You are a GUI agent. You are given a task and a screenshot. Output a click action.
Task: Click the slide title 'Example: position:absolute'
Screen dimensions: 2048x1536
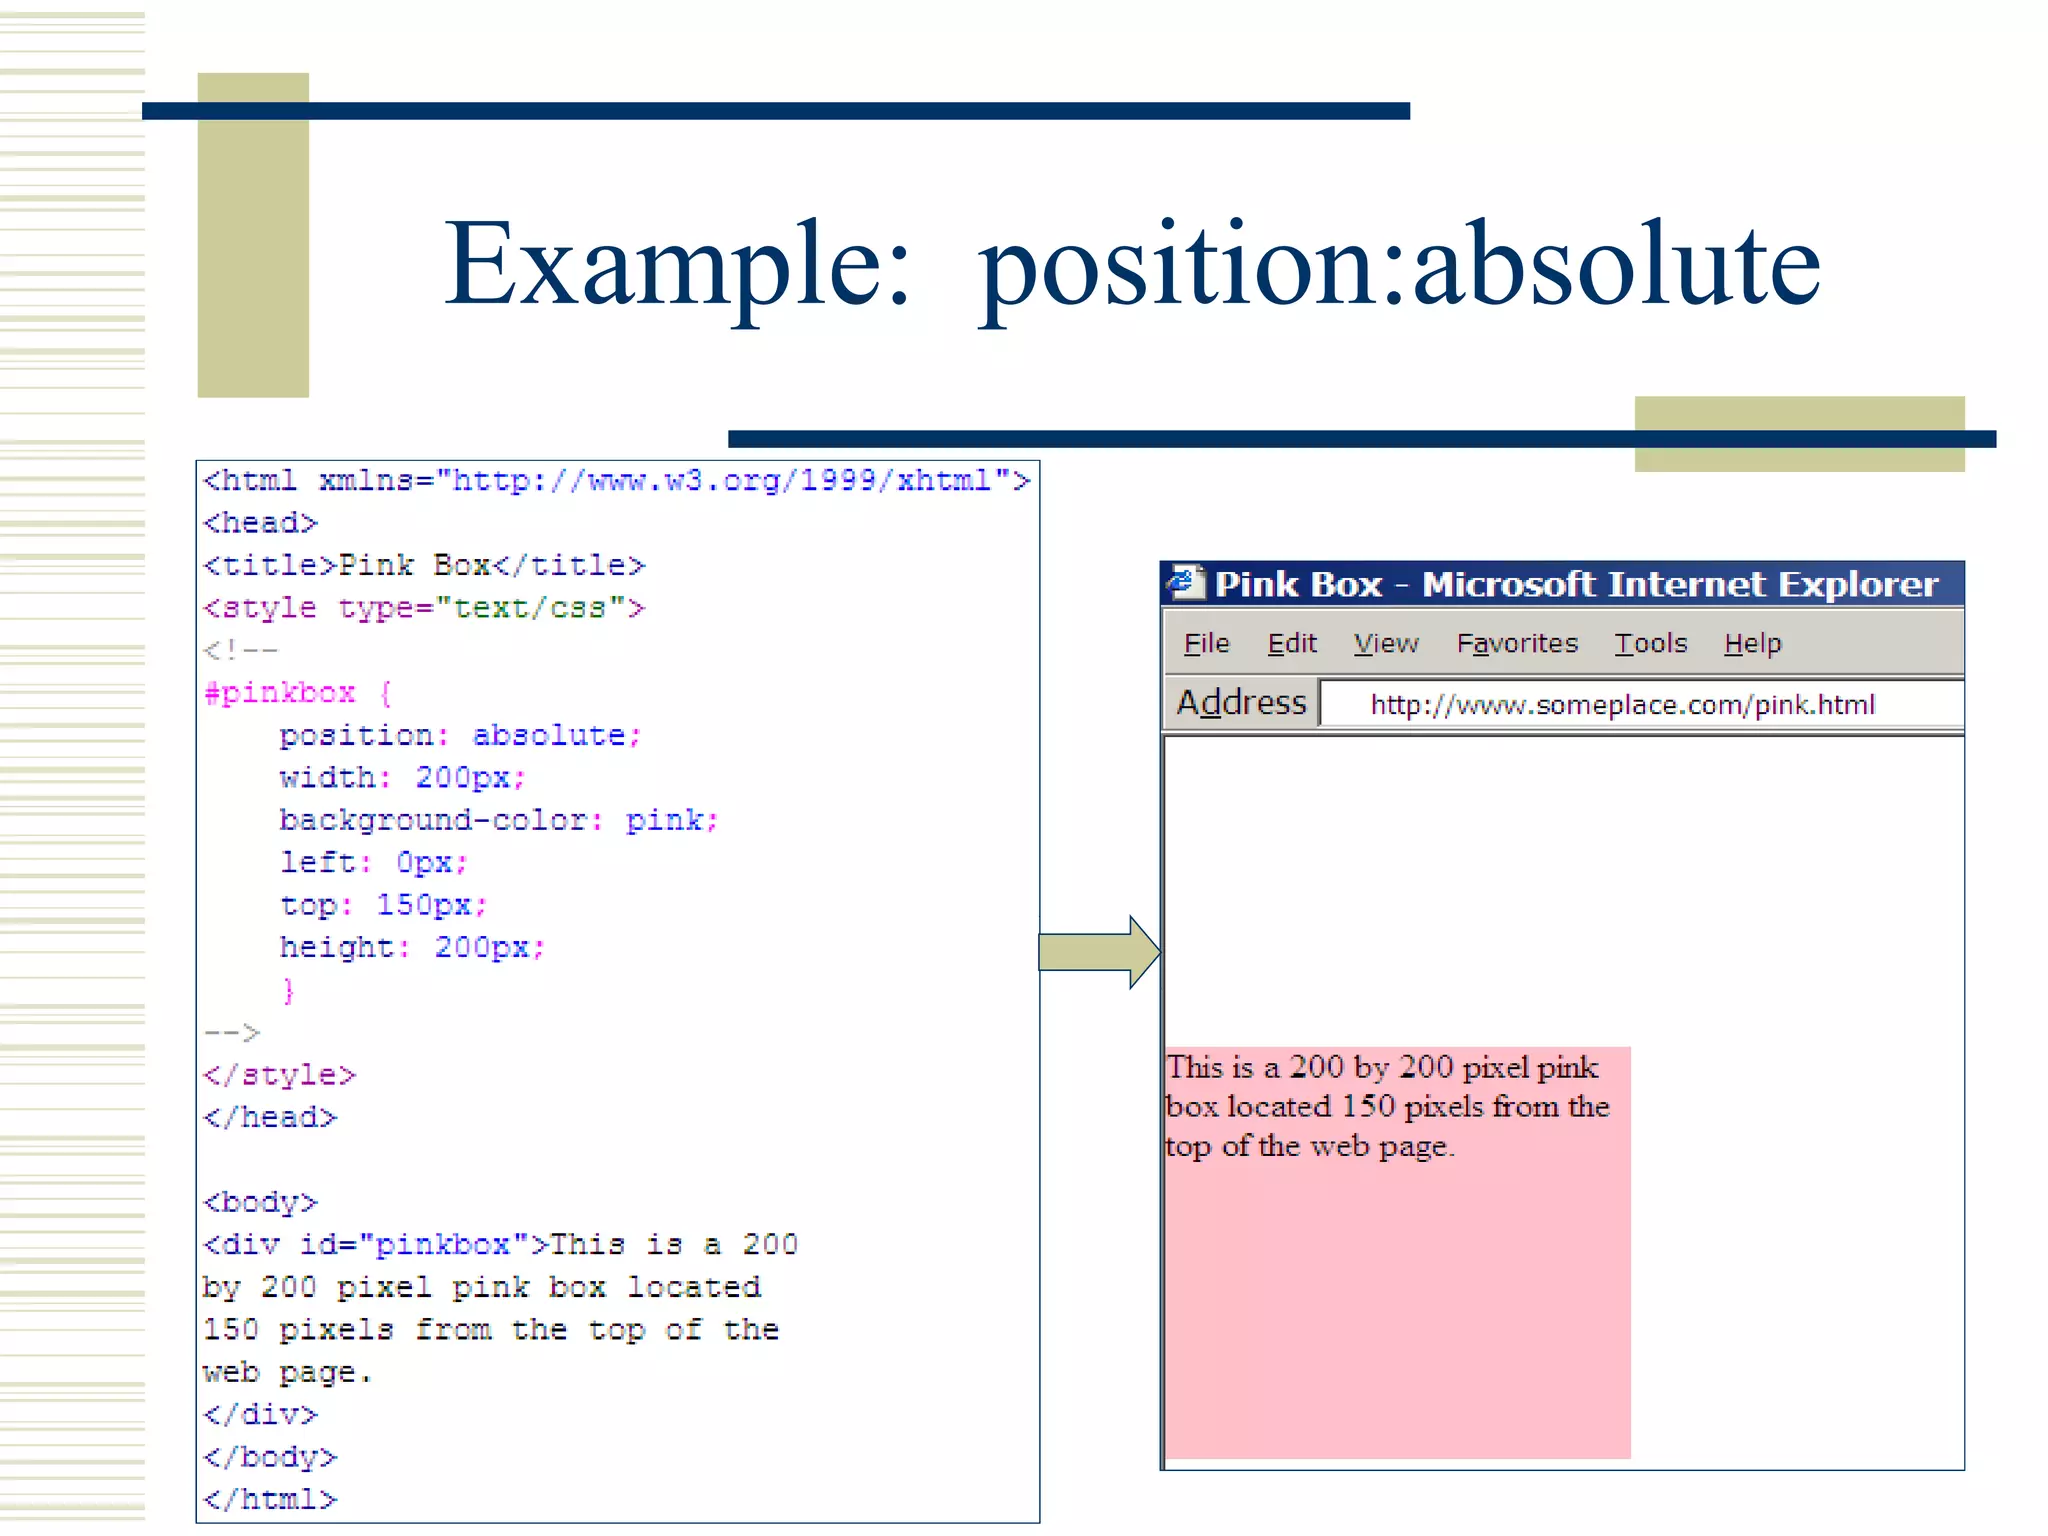[1131, 264]
